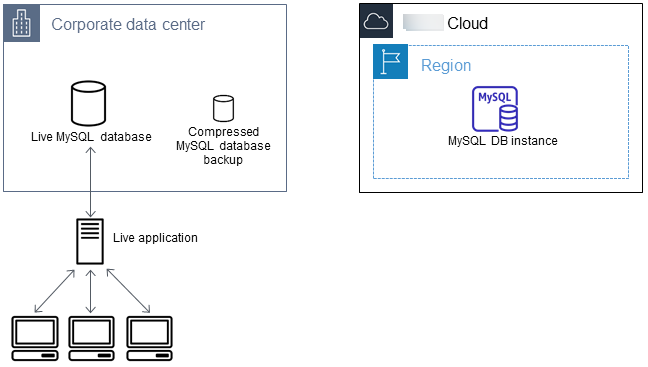
Task: Select the cloud icon in dark header
Action: click(376, 21)
